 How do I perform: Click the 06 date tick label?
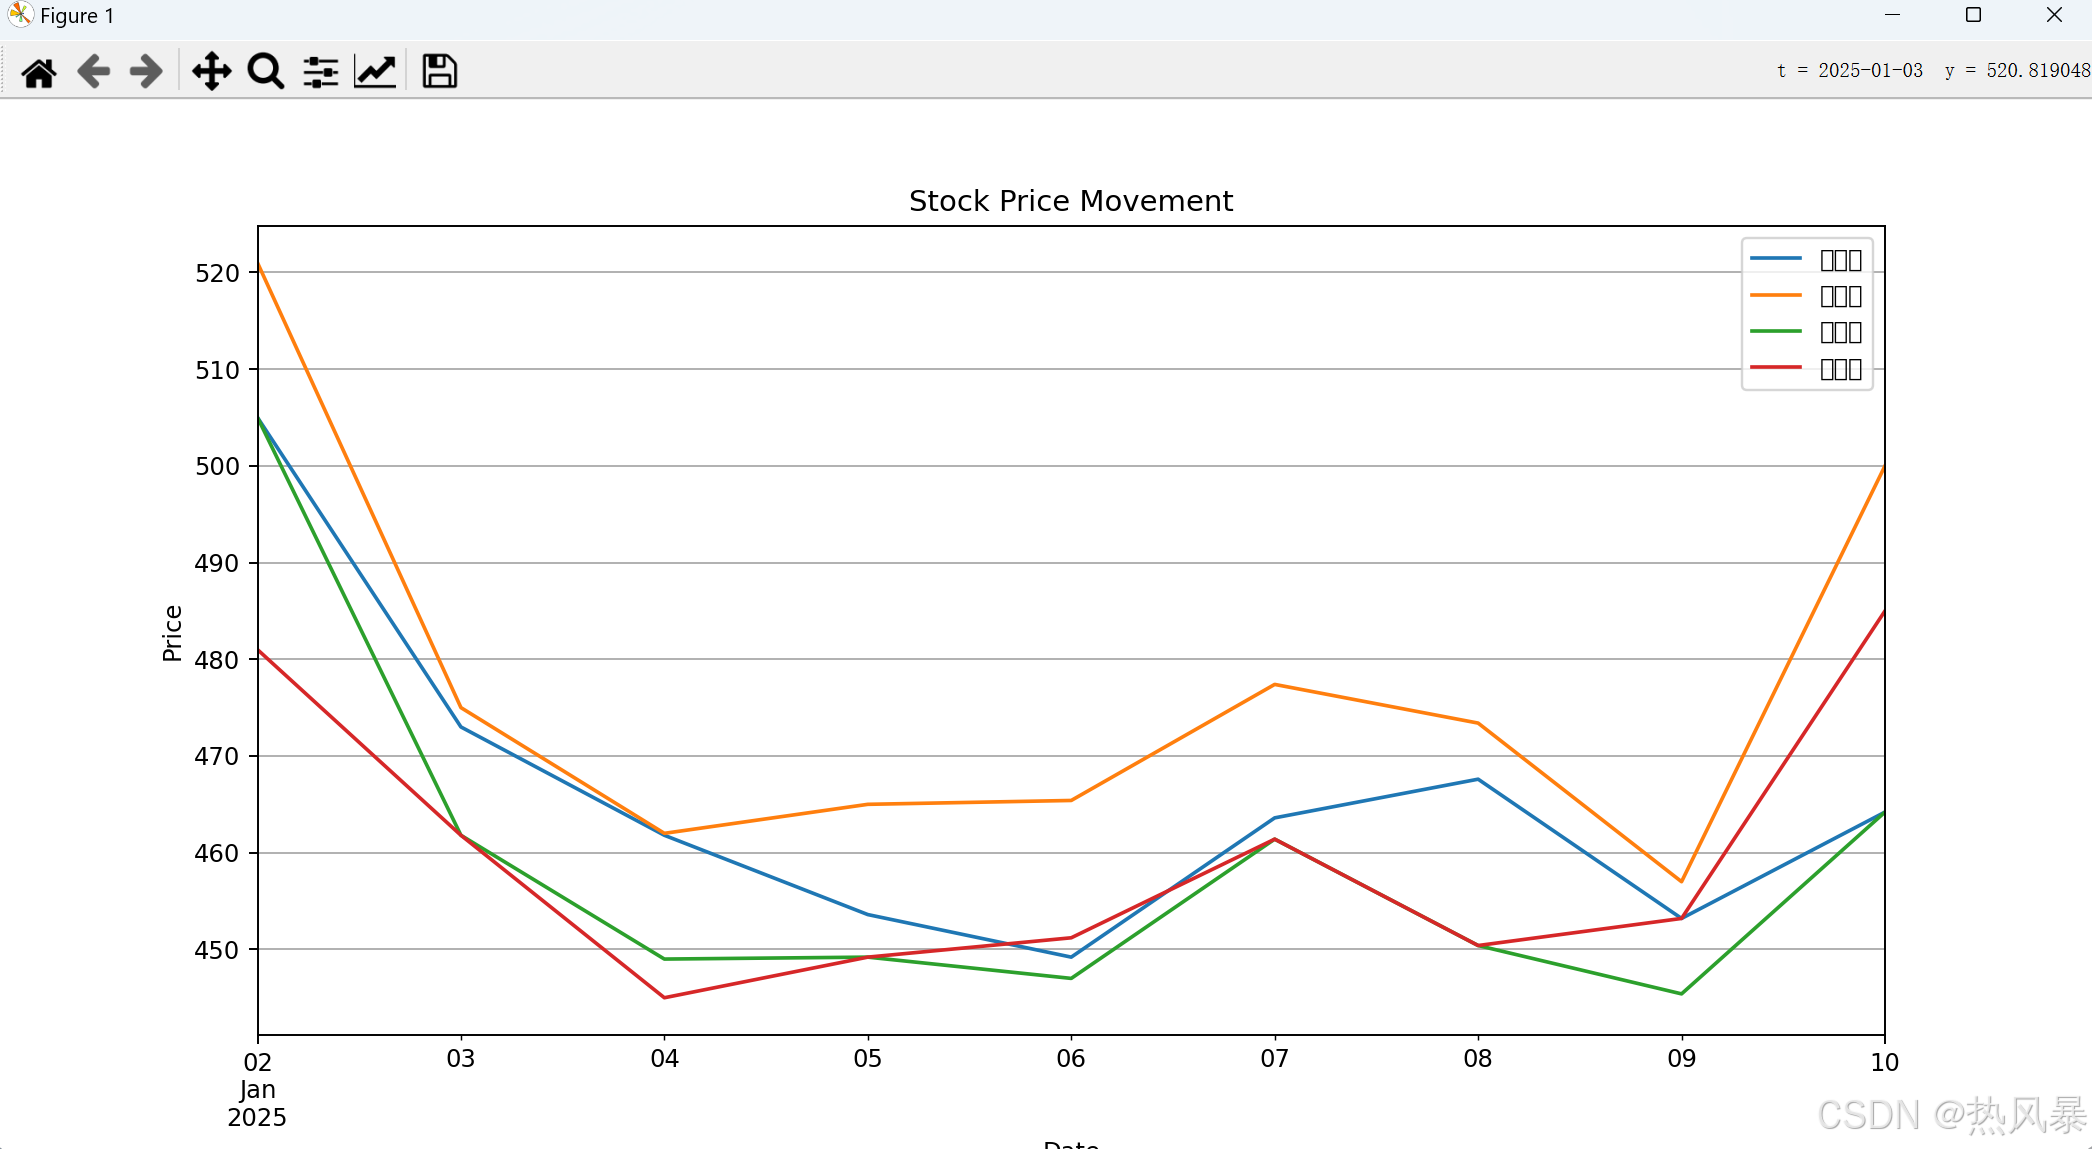(1070, 1059)
